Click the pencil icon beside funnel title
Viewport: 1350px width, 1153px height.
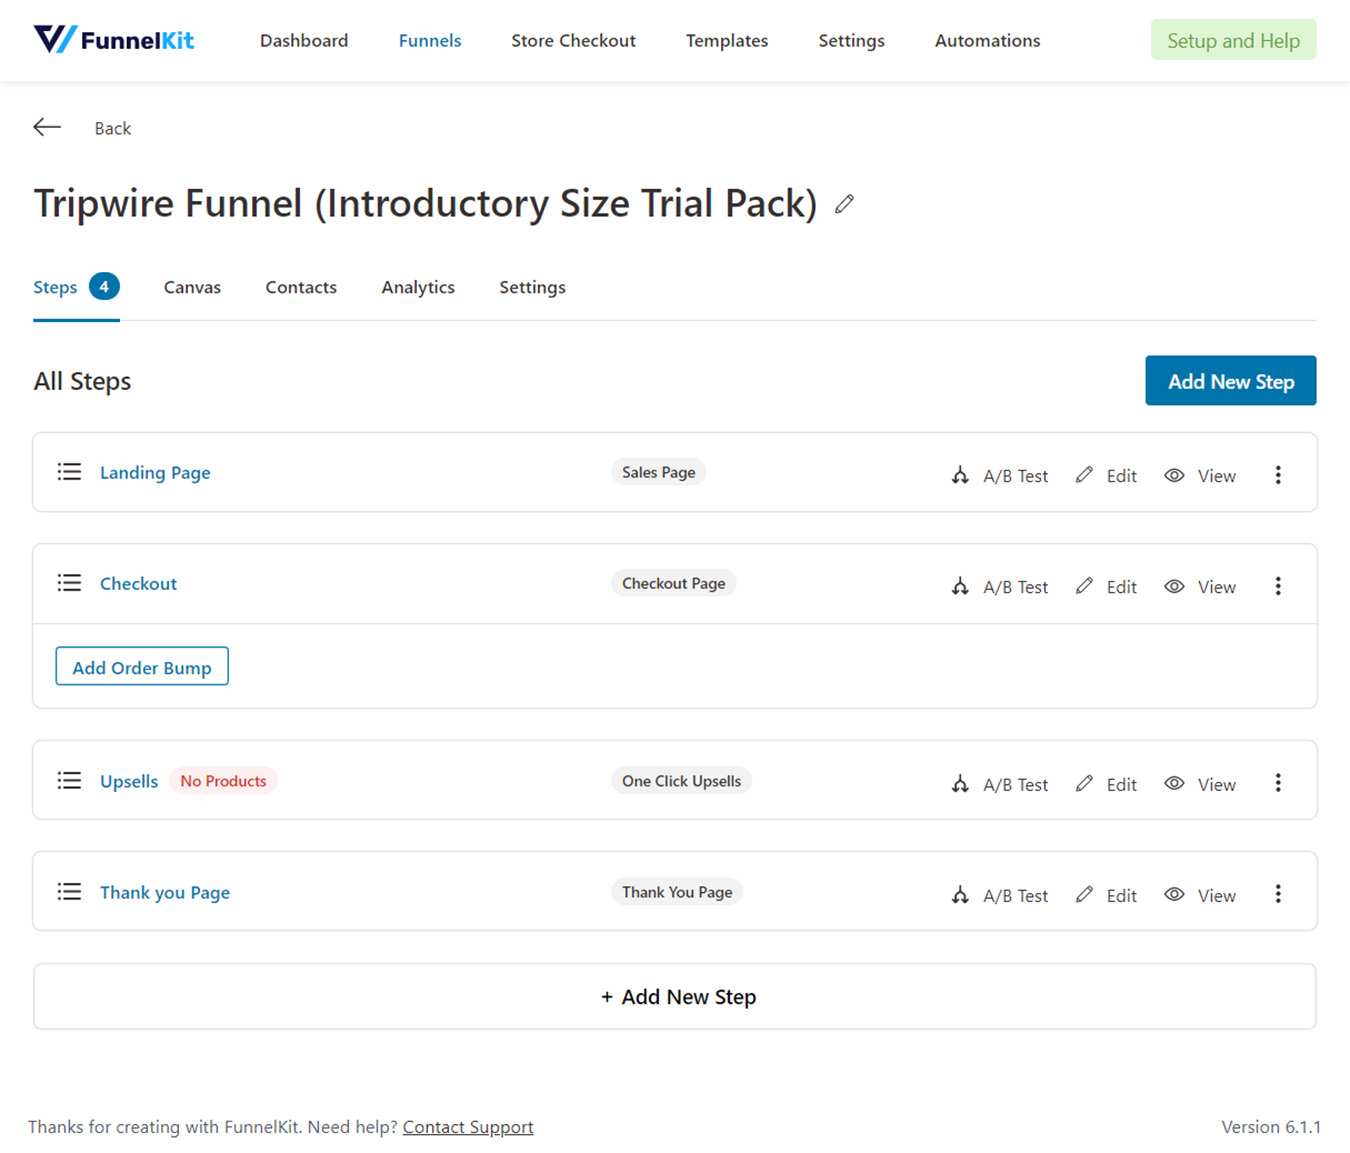[844, 204]
